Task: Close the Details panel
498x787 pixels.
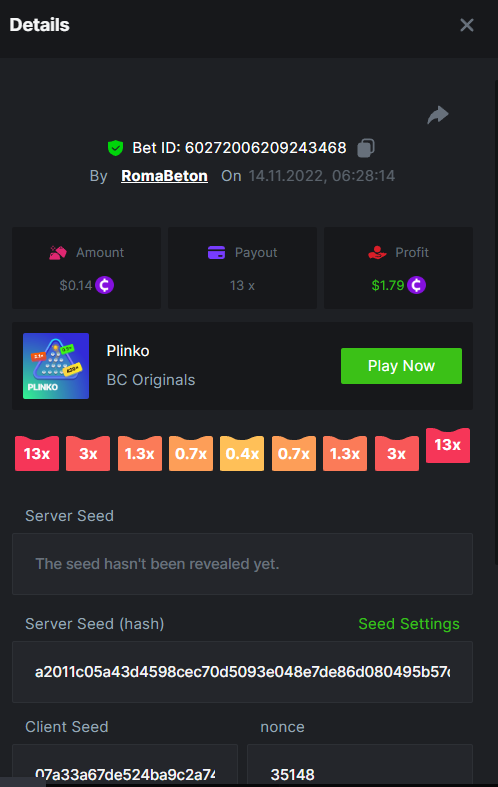Action: pos(467,25)
